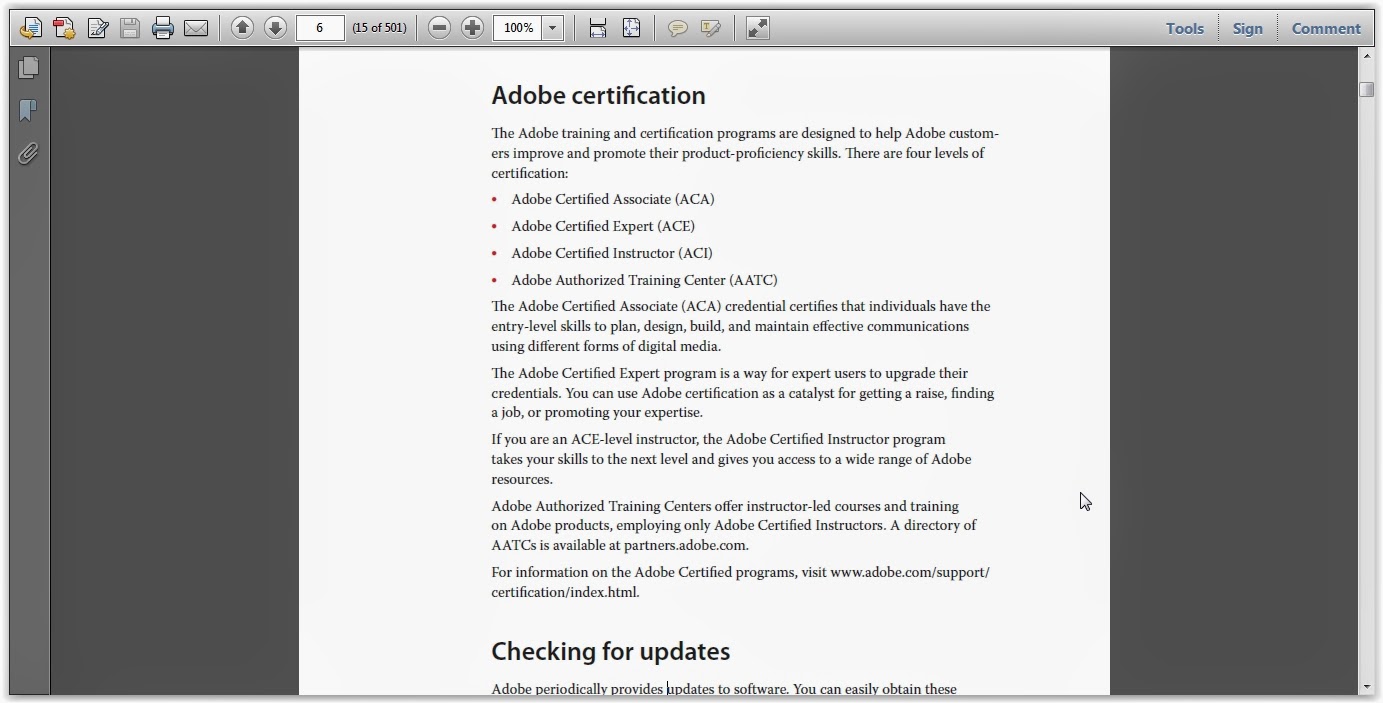This screenshot has width=1383, height=703.
Task: Toggle Read Mode expand icon
Action: pyautogui.click(x=757, y=28)
